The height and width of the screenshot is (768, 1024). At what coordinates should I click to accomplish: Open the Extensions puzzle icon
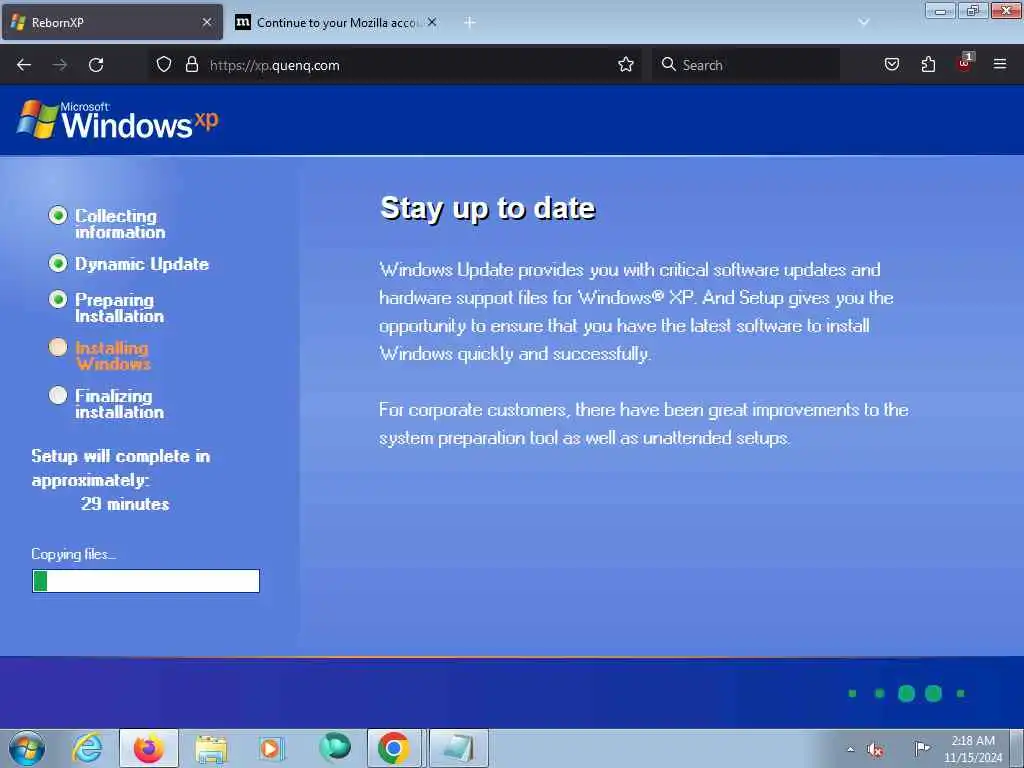click(928, 65)
